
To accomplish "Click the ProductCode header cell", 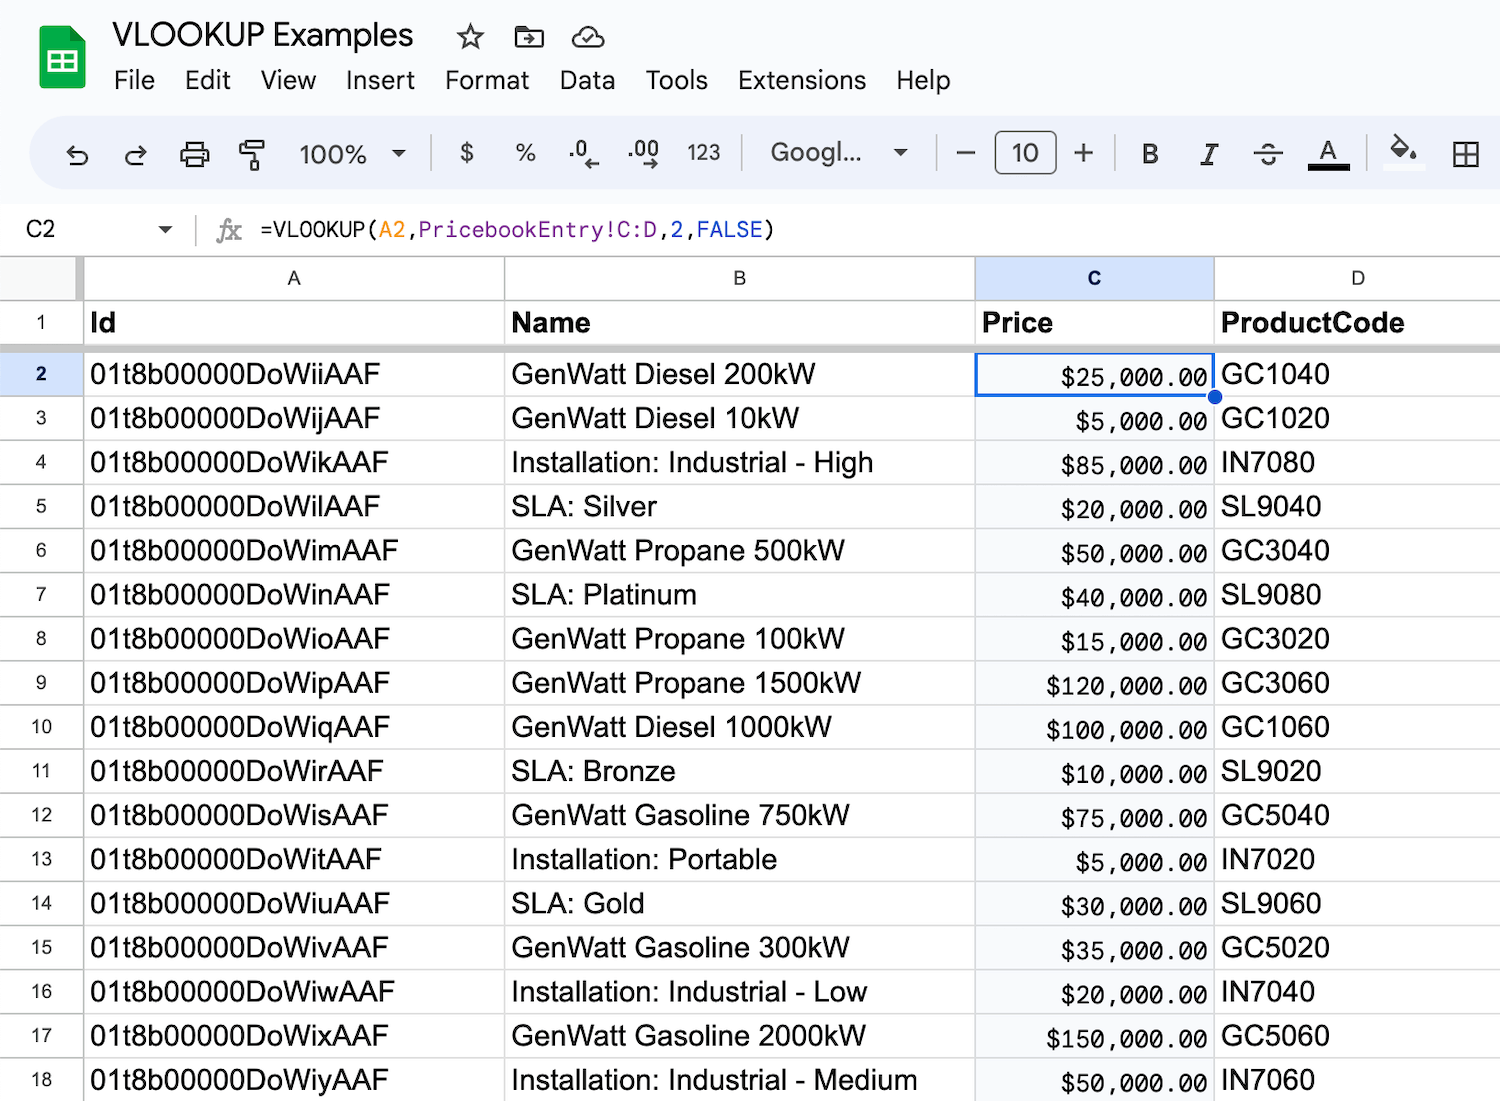I will [x=1357, y=323].
